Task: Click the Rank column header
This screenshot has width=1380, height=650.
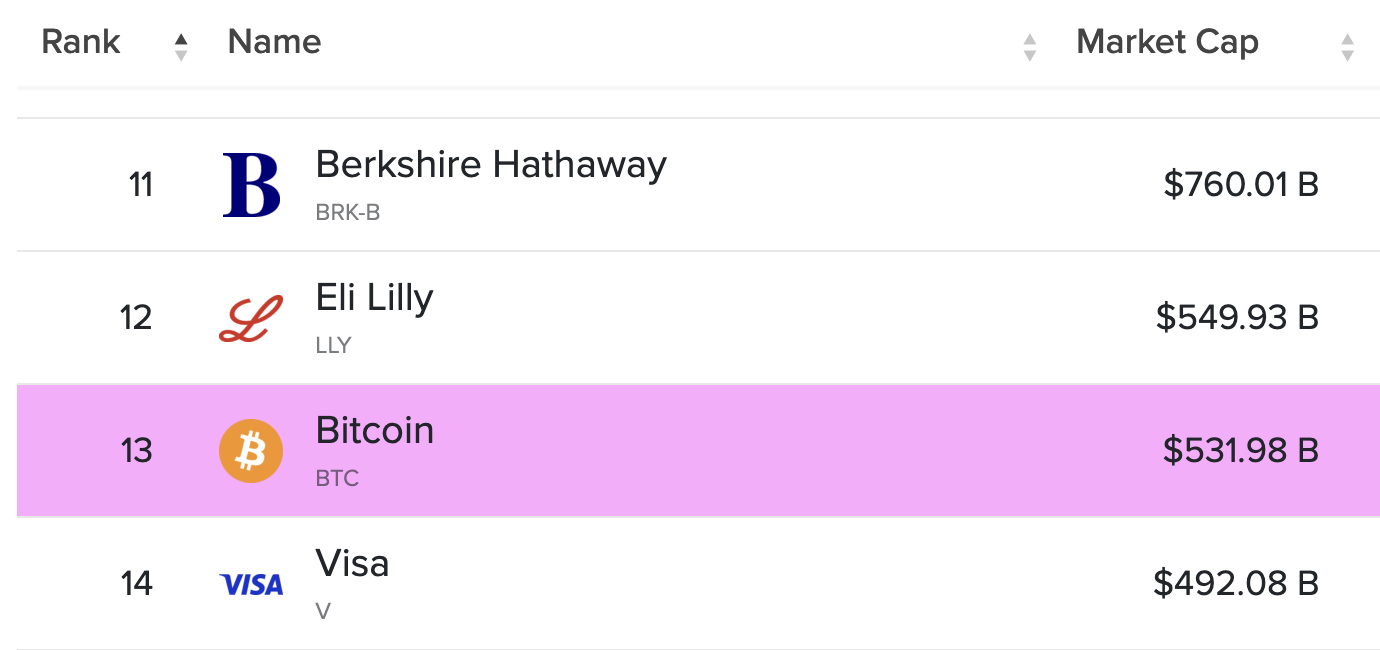Action: tap(81, 42)
